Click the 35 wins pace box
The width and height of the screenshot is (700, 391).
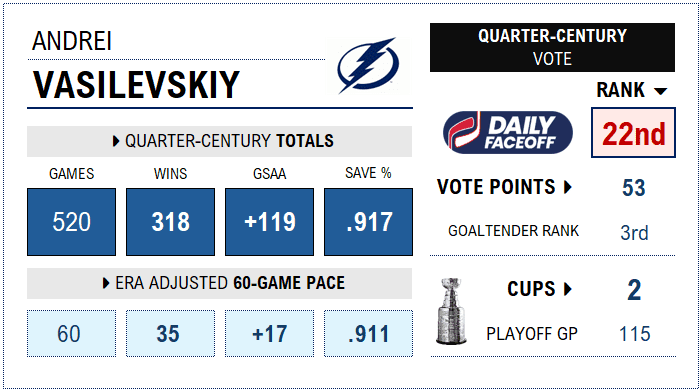[171, 334]
